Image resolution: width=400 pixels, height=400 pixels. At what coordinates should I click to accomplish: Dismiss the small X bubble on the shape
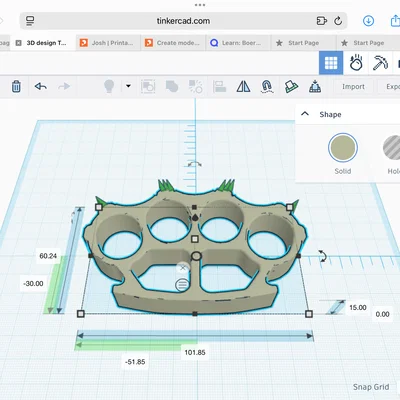[x=183, y=268]
